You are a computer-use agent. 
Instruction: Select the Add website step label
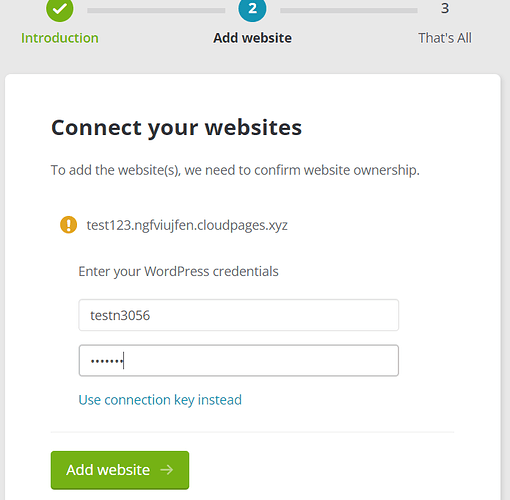coord(252,38)
